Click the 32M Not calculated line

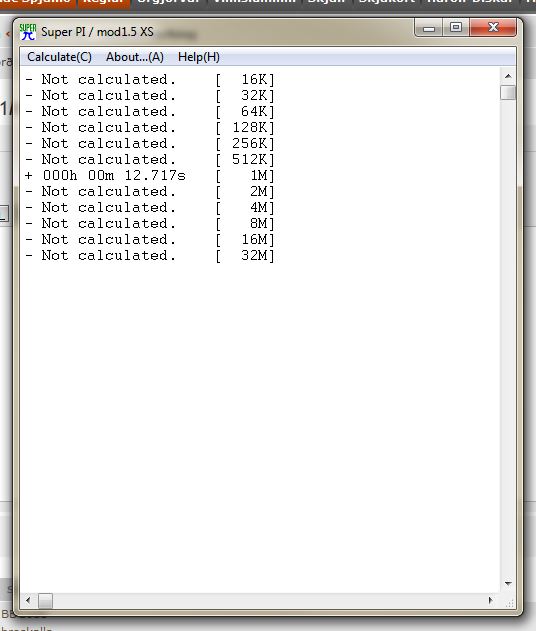pos(150,256)
